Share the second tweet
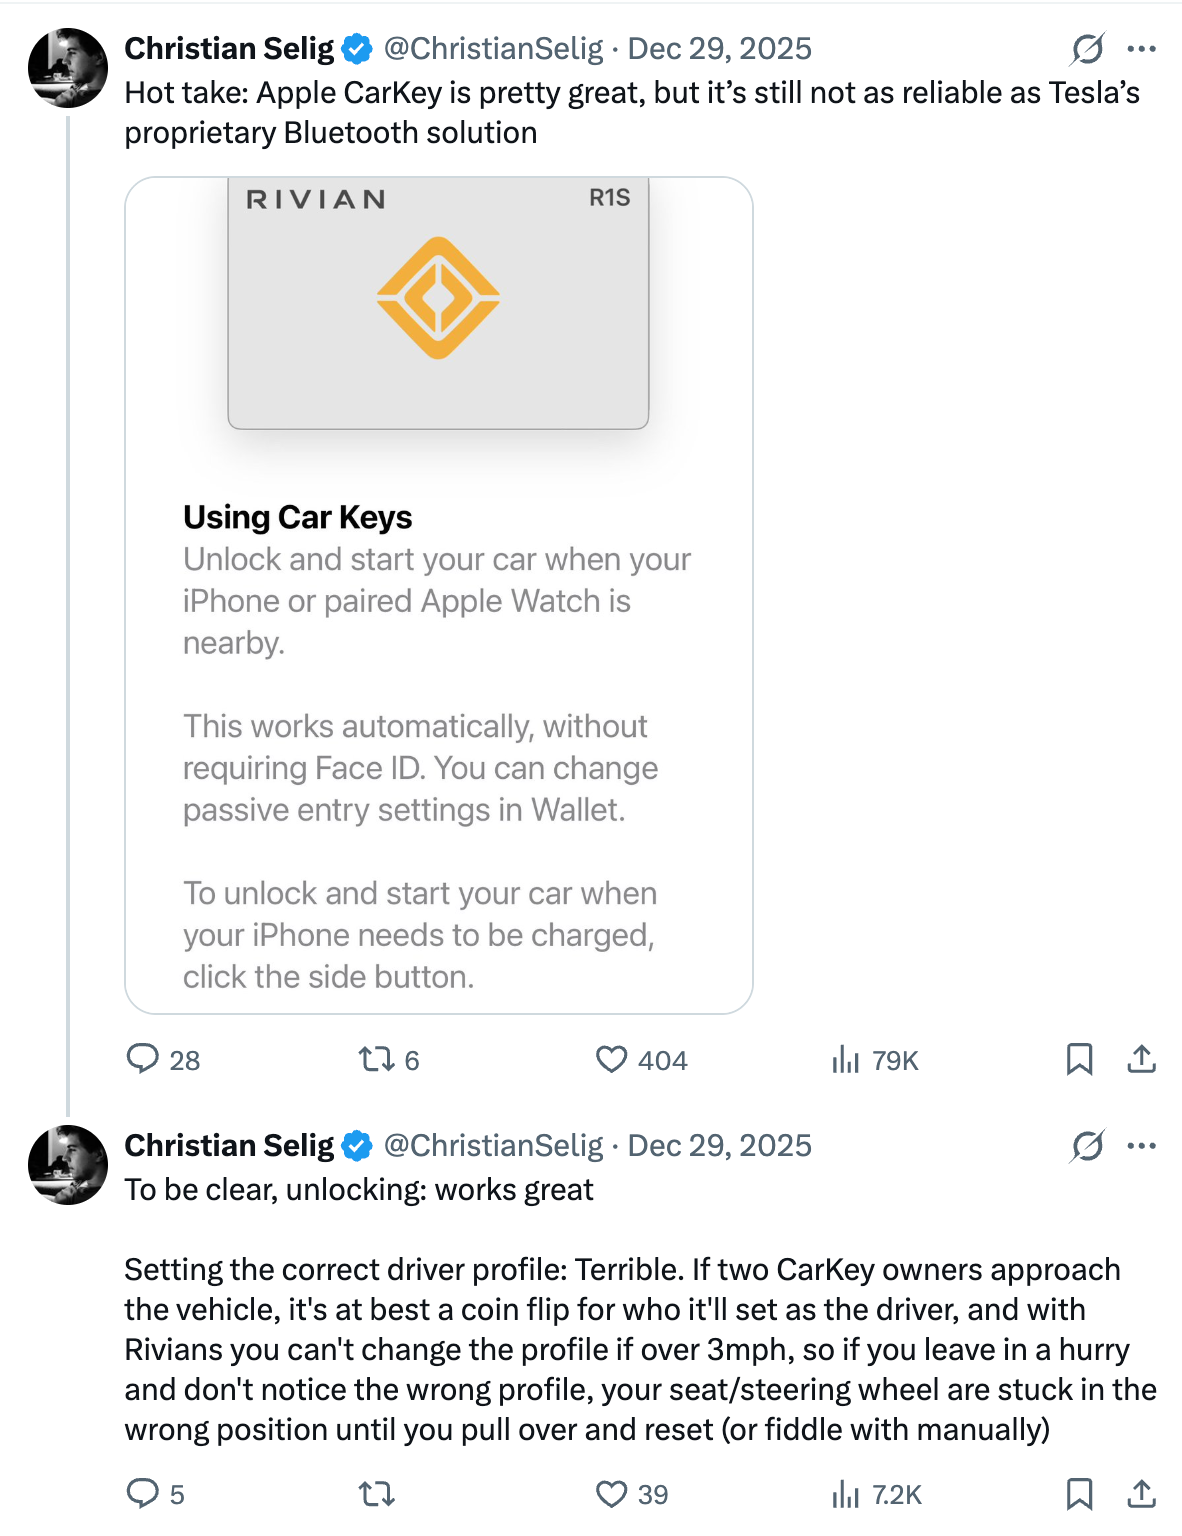This screenshot has height=1536, width=1182. (1141, 1493)
